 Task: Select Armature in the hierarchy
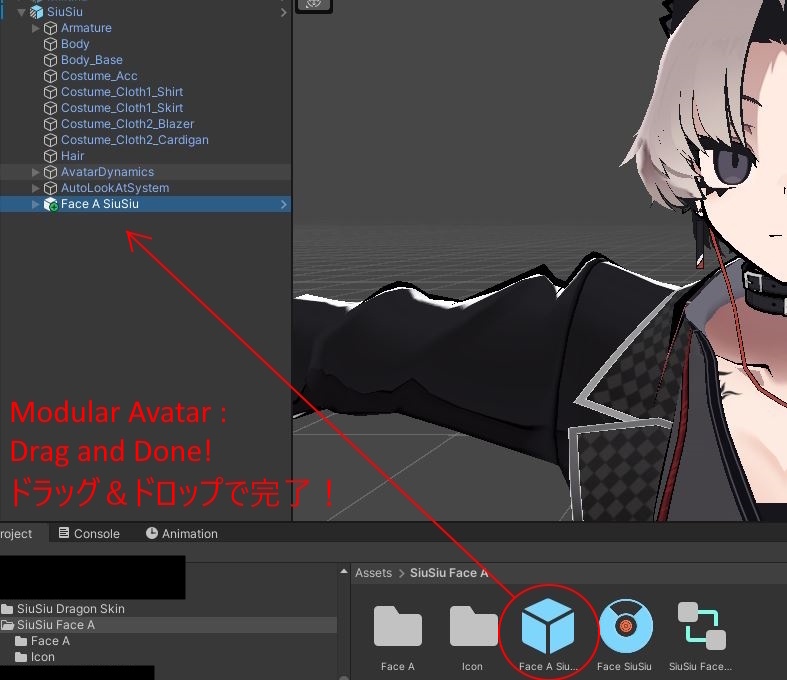(x=86, y=28)
